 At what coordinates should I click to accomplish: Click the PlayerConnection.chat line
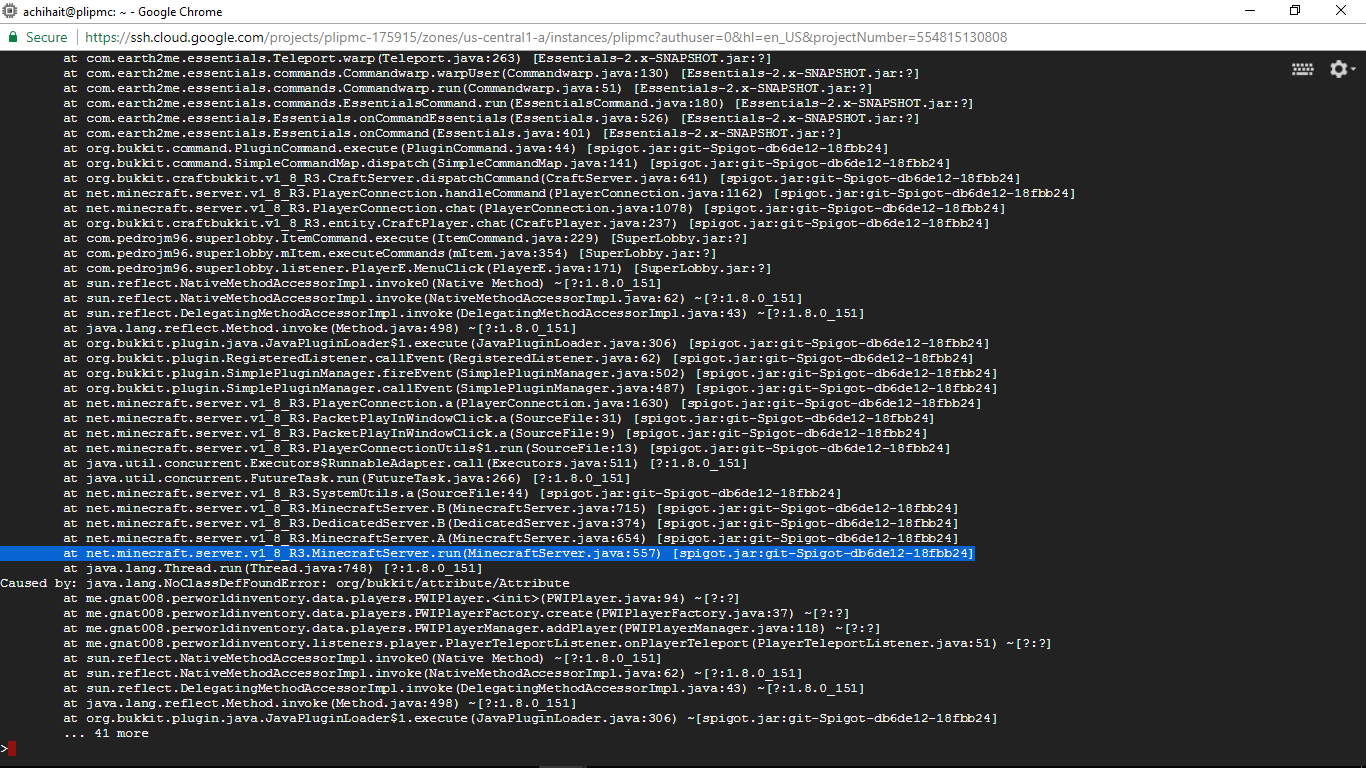coord(534,208)
